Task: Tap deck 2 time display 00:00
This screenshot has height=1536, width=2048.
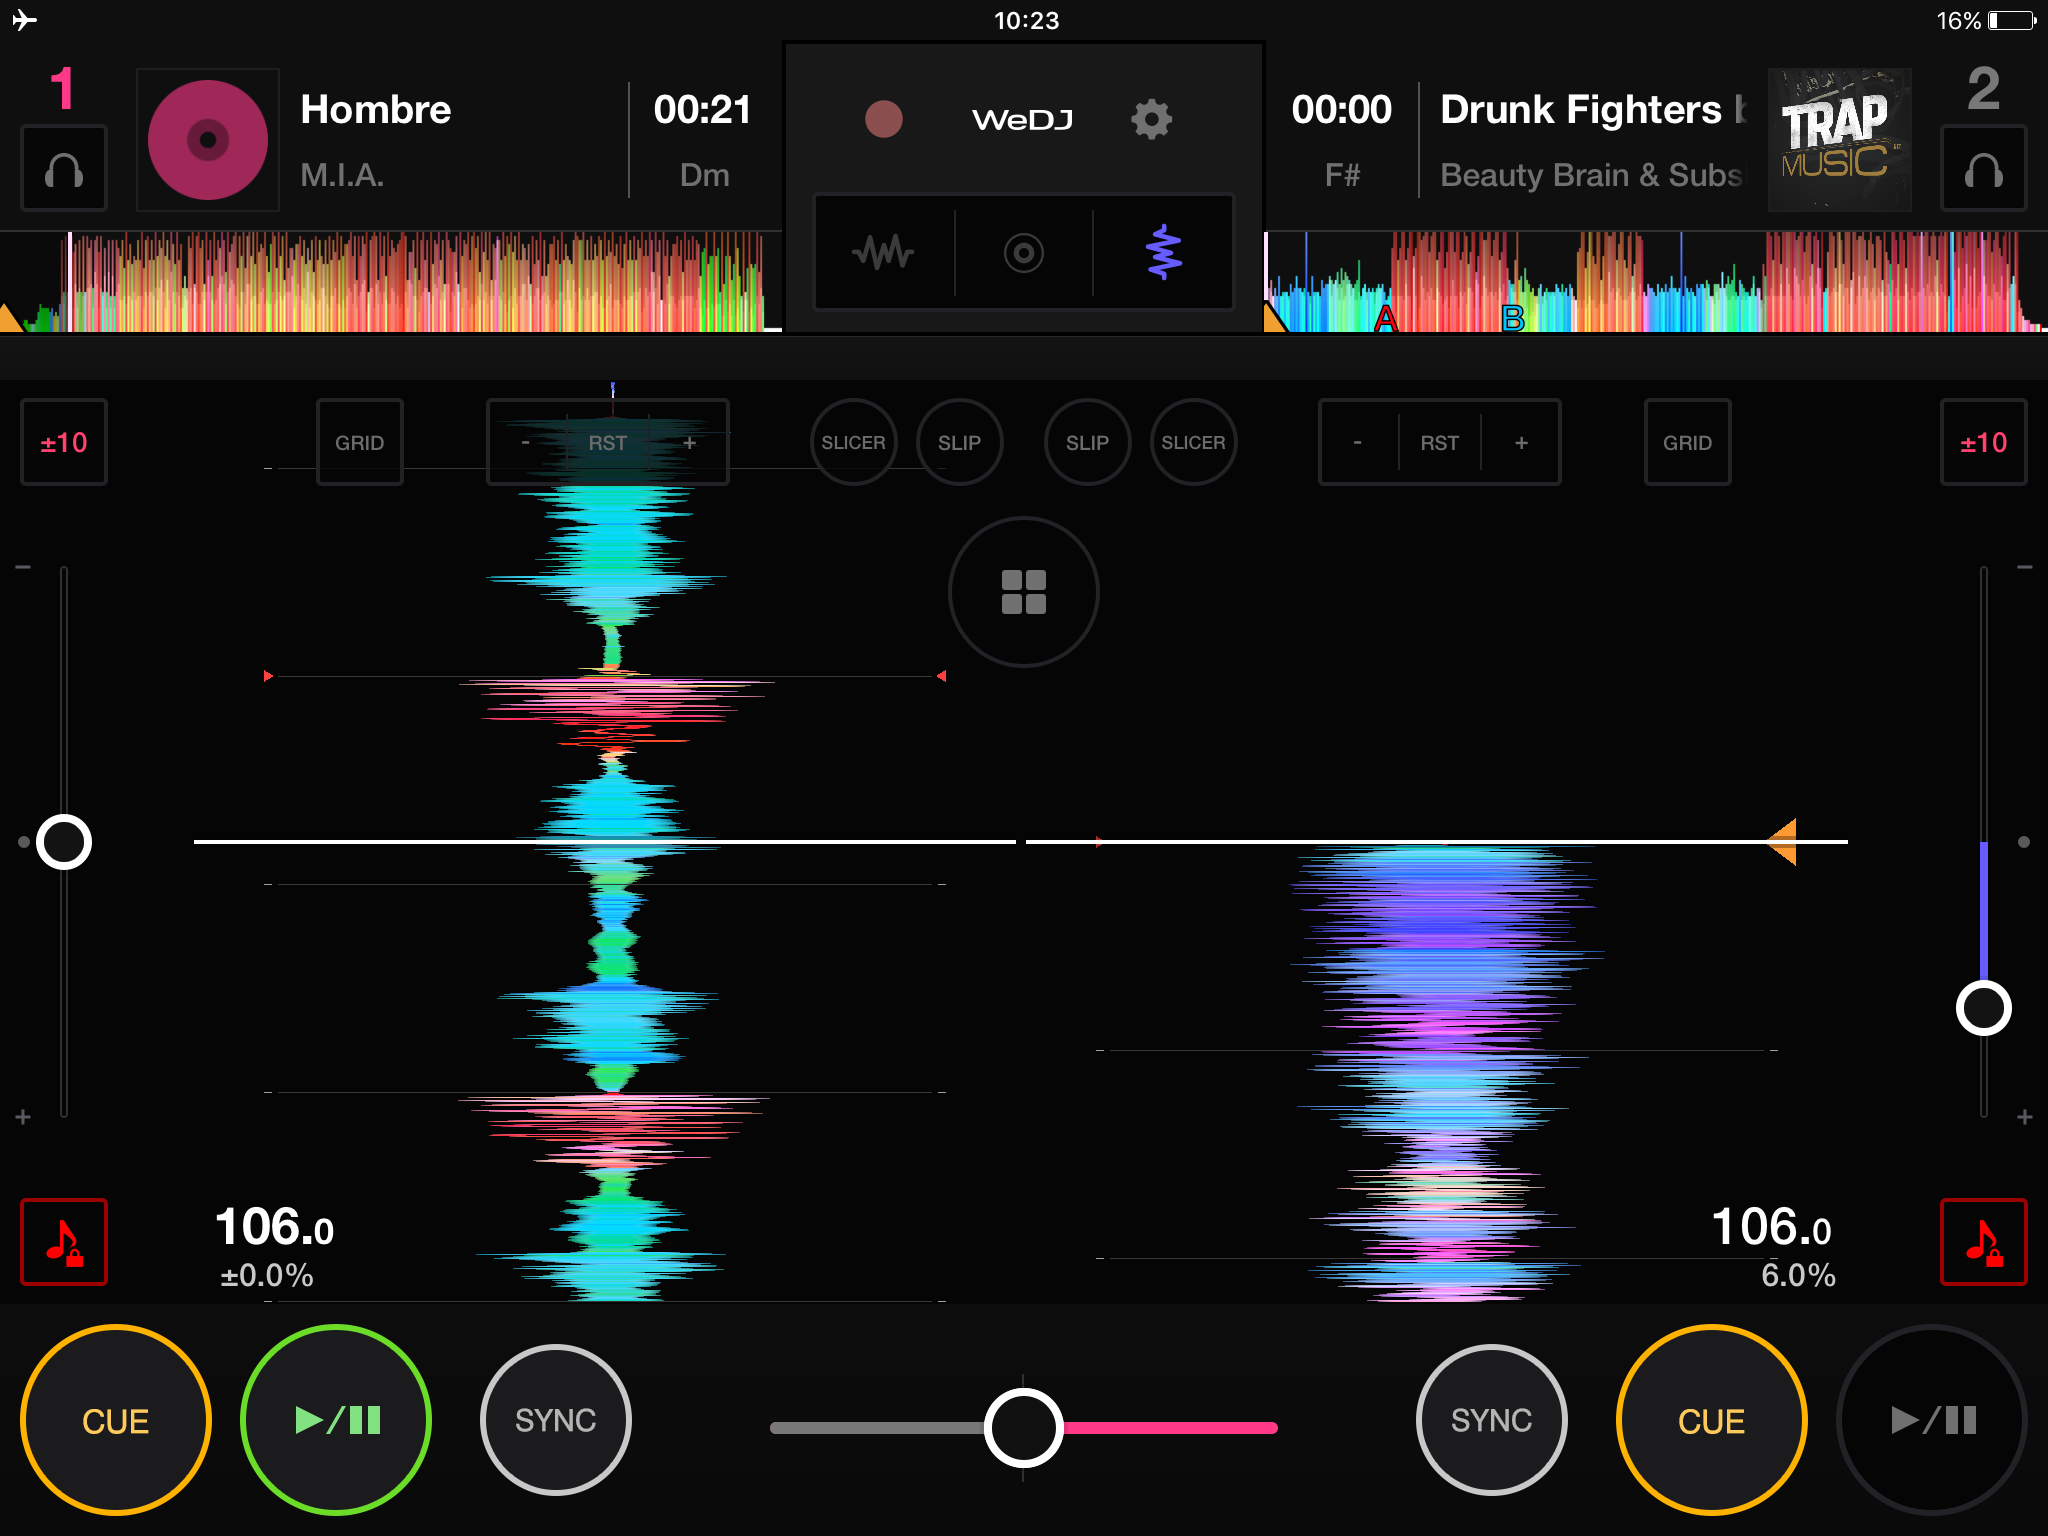Action: click(x=1341, y=110)
